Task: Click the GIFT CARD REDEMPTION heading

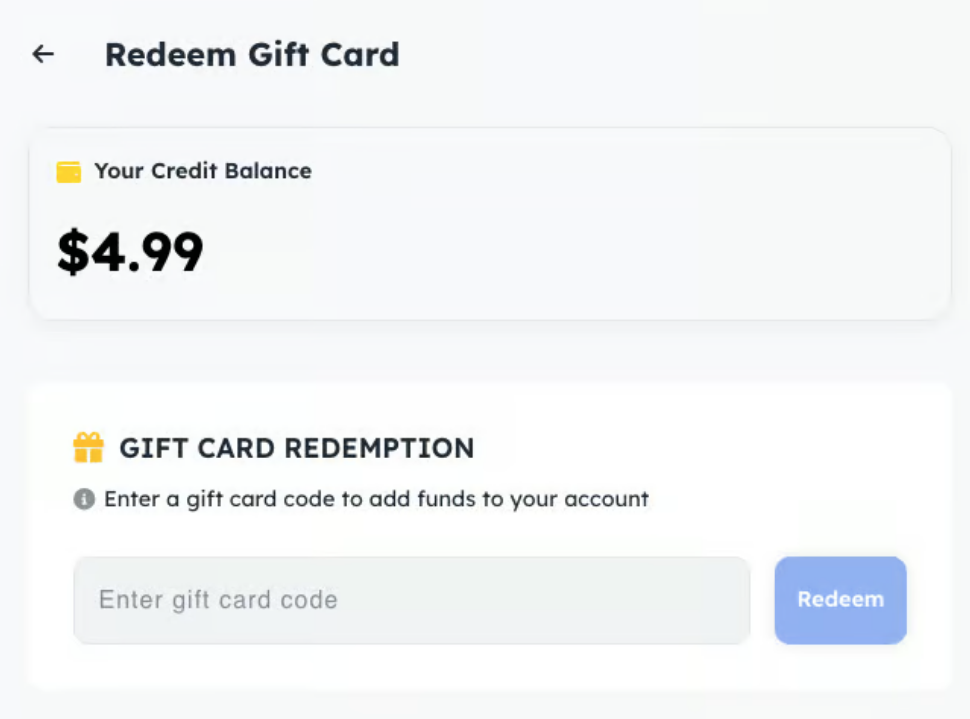Action: click(298, 448)
